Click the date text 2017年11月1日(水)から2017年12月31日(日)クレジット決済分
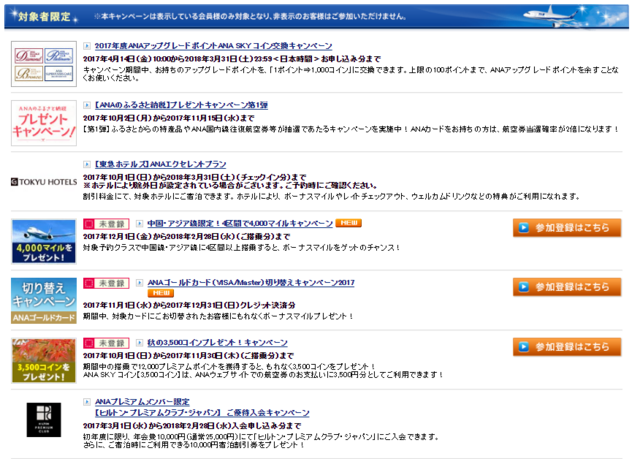 pos(189,305)
